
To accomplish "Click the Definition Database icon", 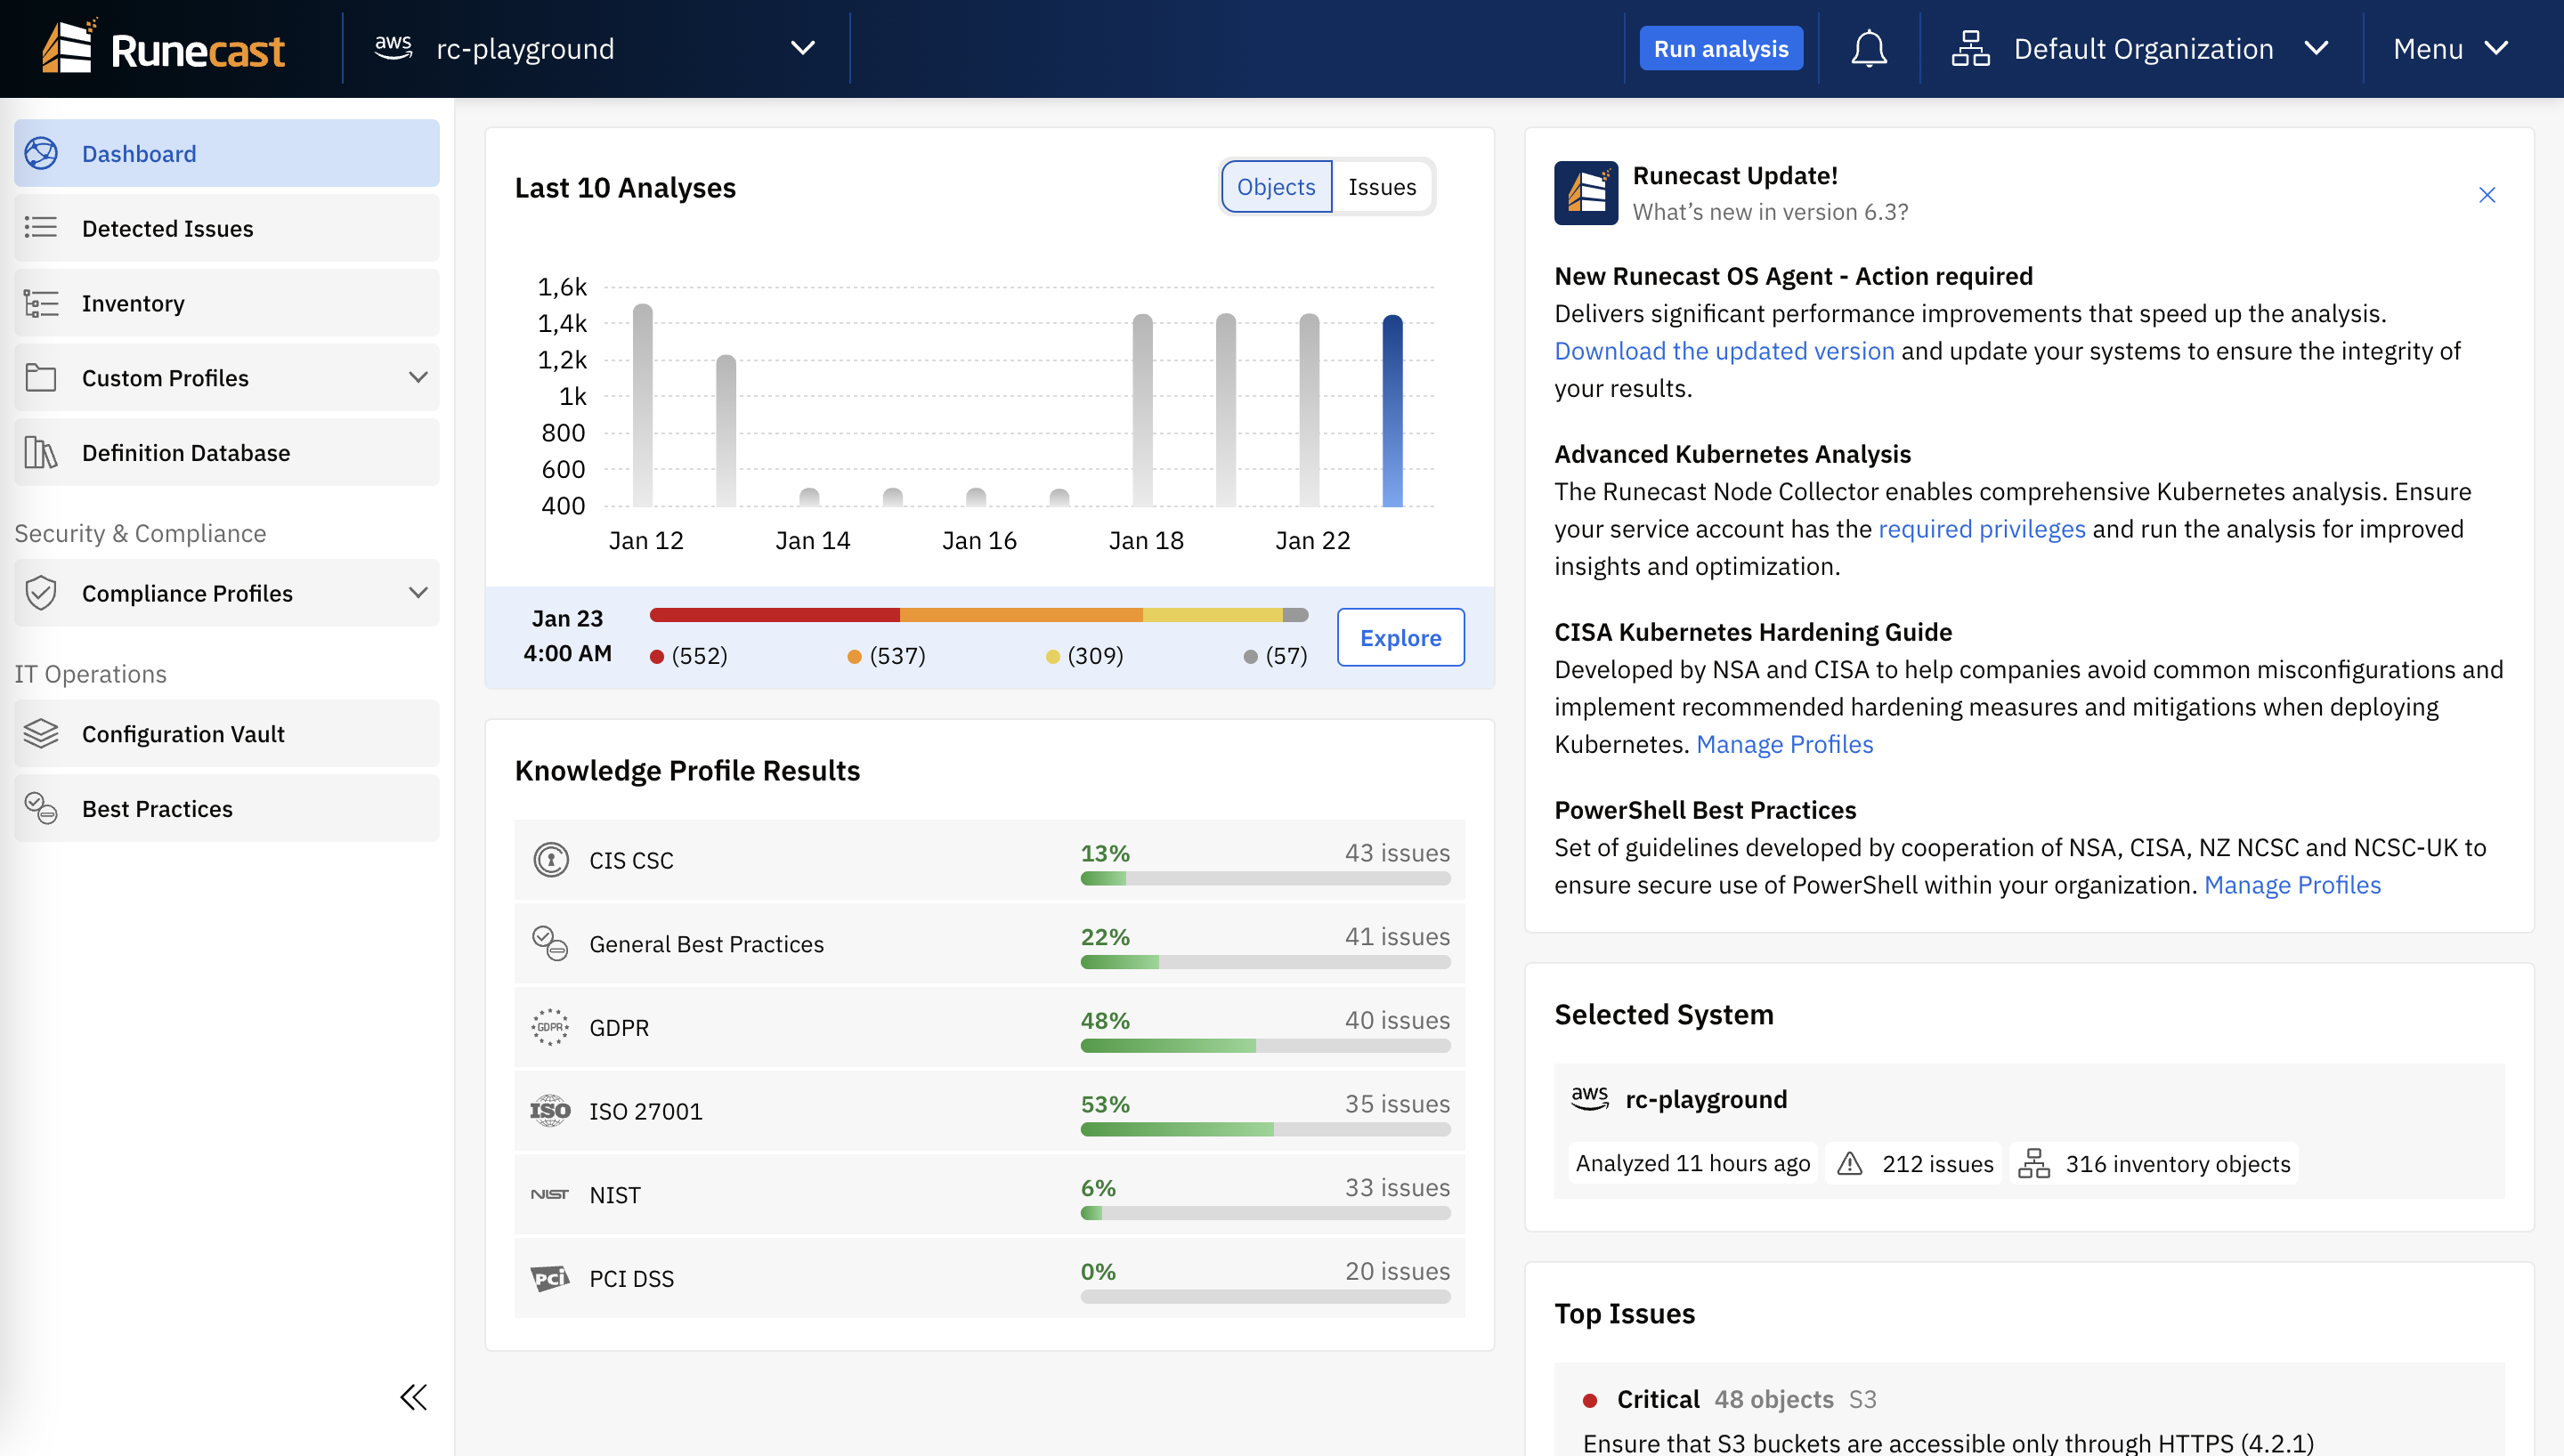I will point(41,452).
